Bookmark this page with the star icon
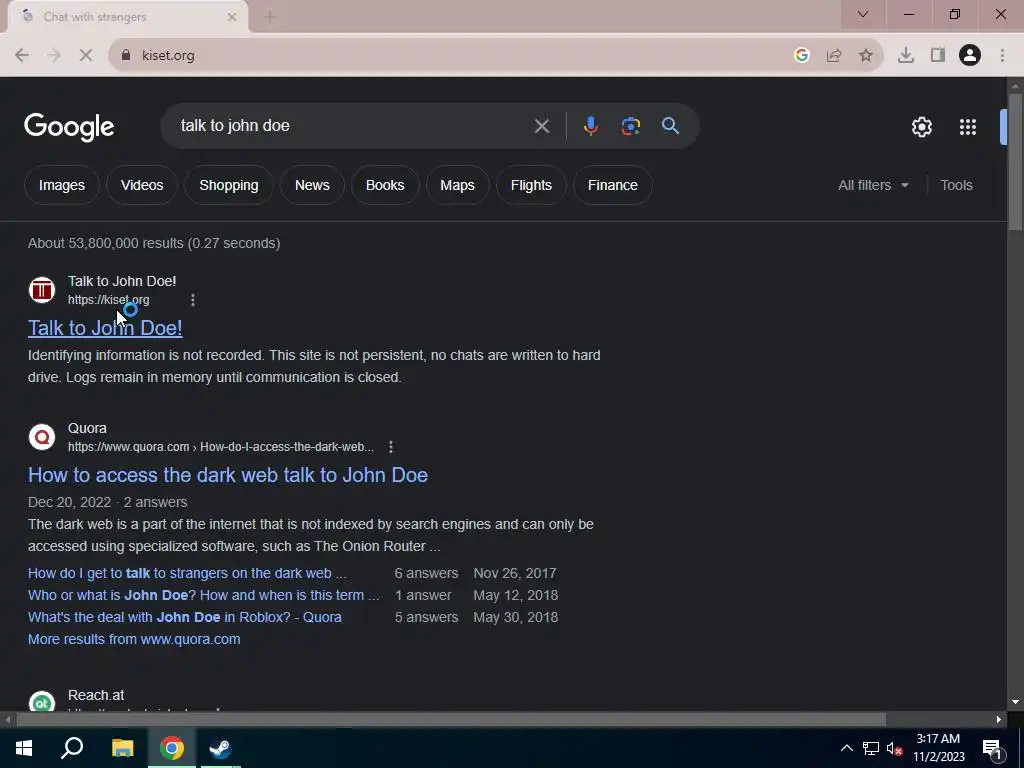1024x768 pixels. pos(866,56)
